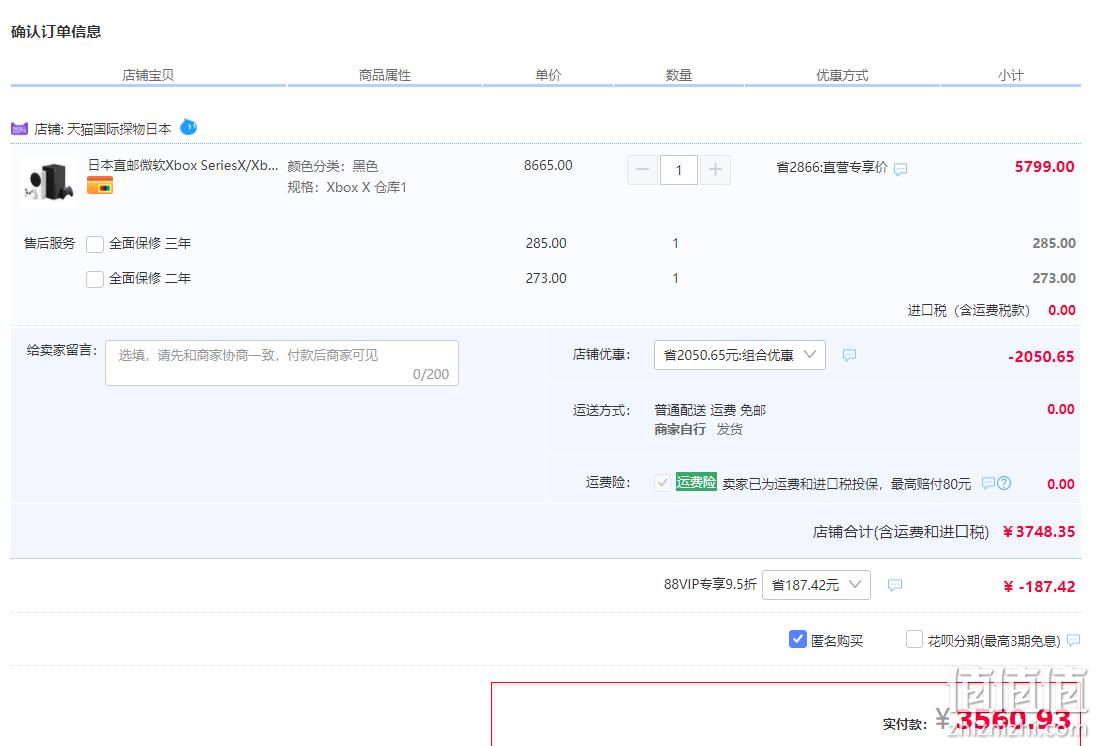
Task: Open the 店铺优惠 省2050.65元 dropdown
Action: coord(739,355)
